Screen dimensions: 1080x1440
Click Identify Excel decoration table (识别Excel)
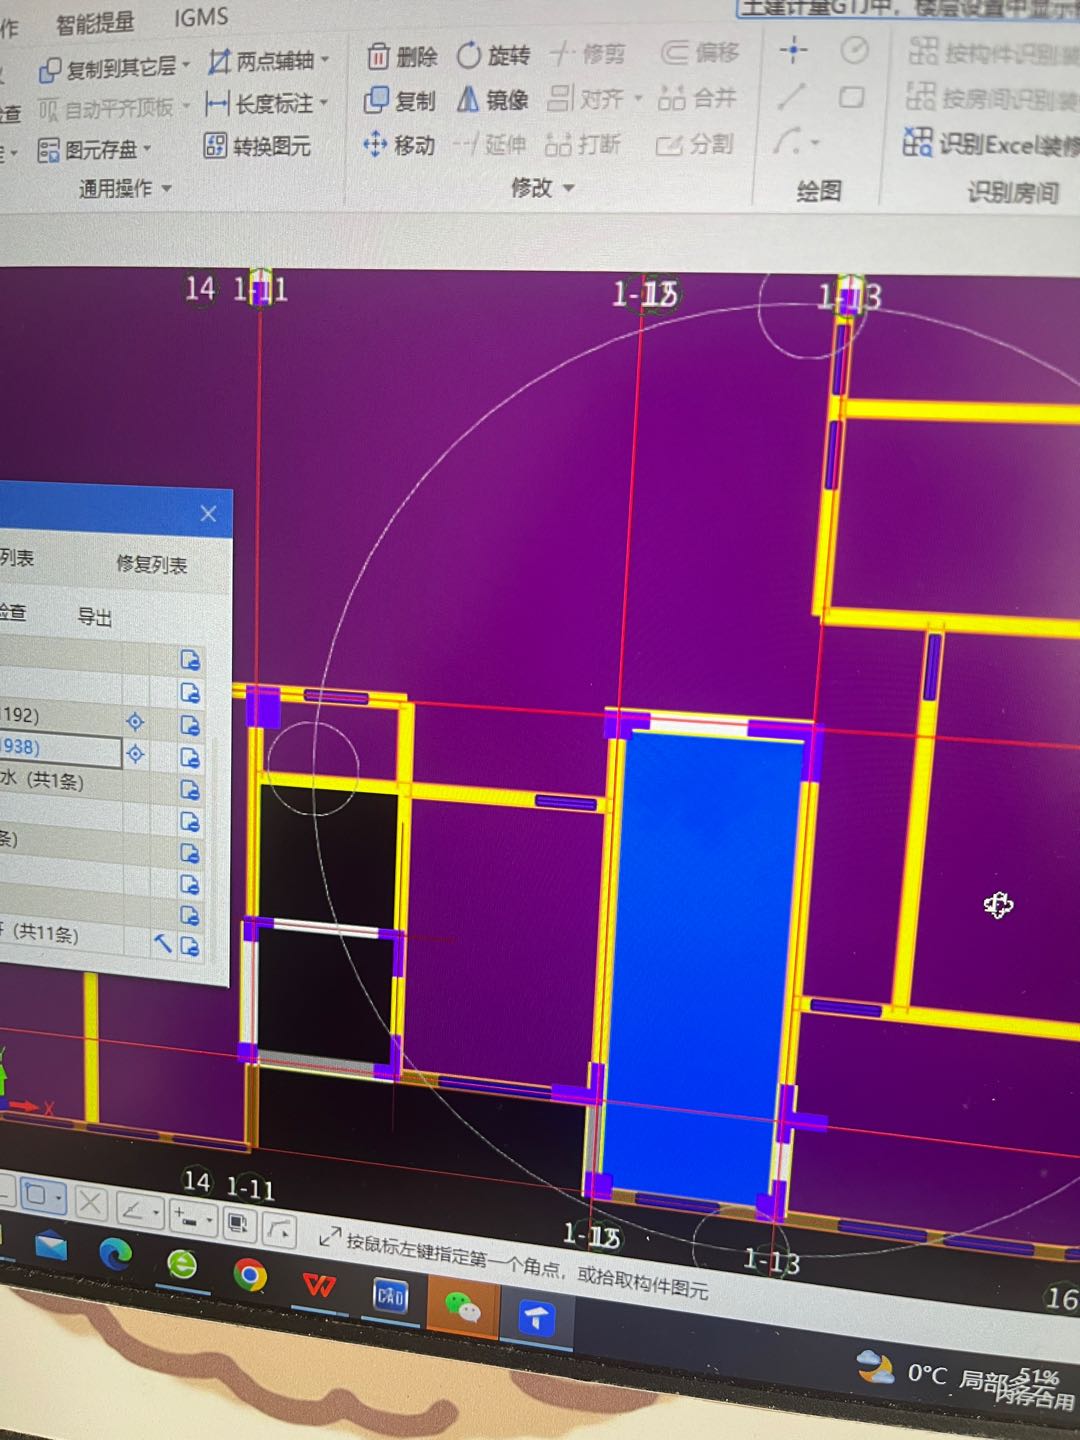[x=990, y=144]
